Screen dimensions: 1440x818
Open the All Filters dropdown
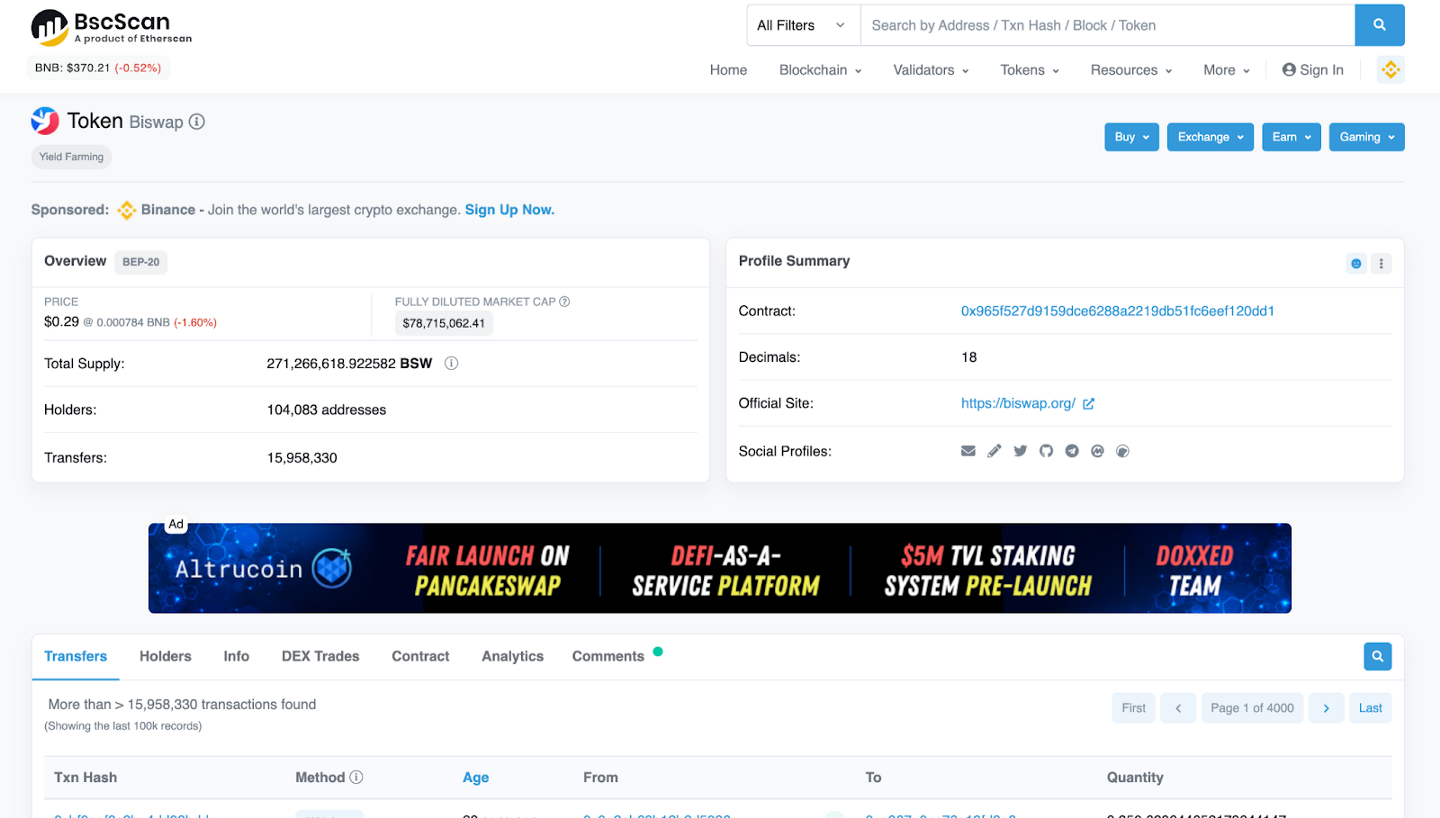click(x=803, y=25)
